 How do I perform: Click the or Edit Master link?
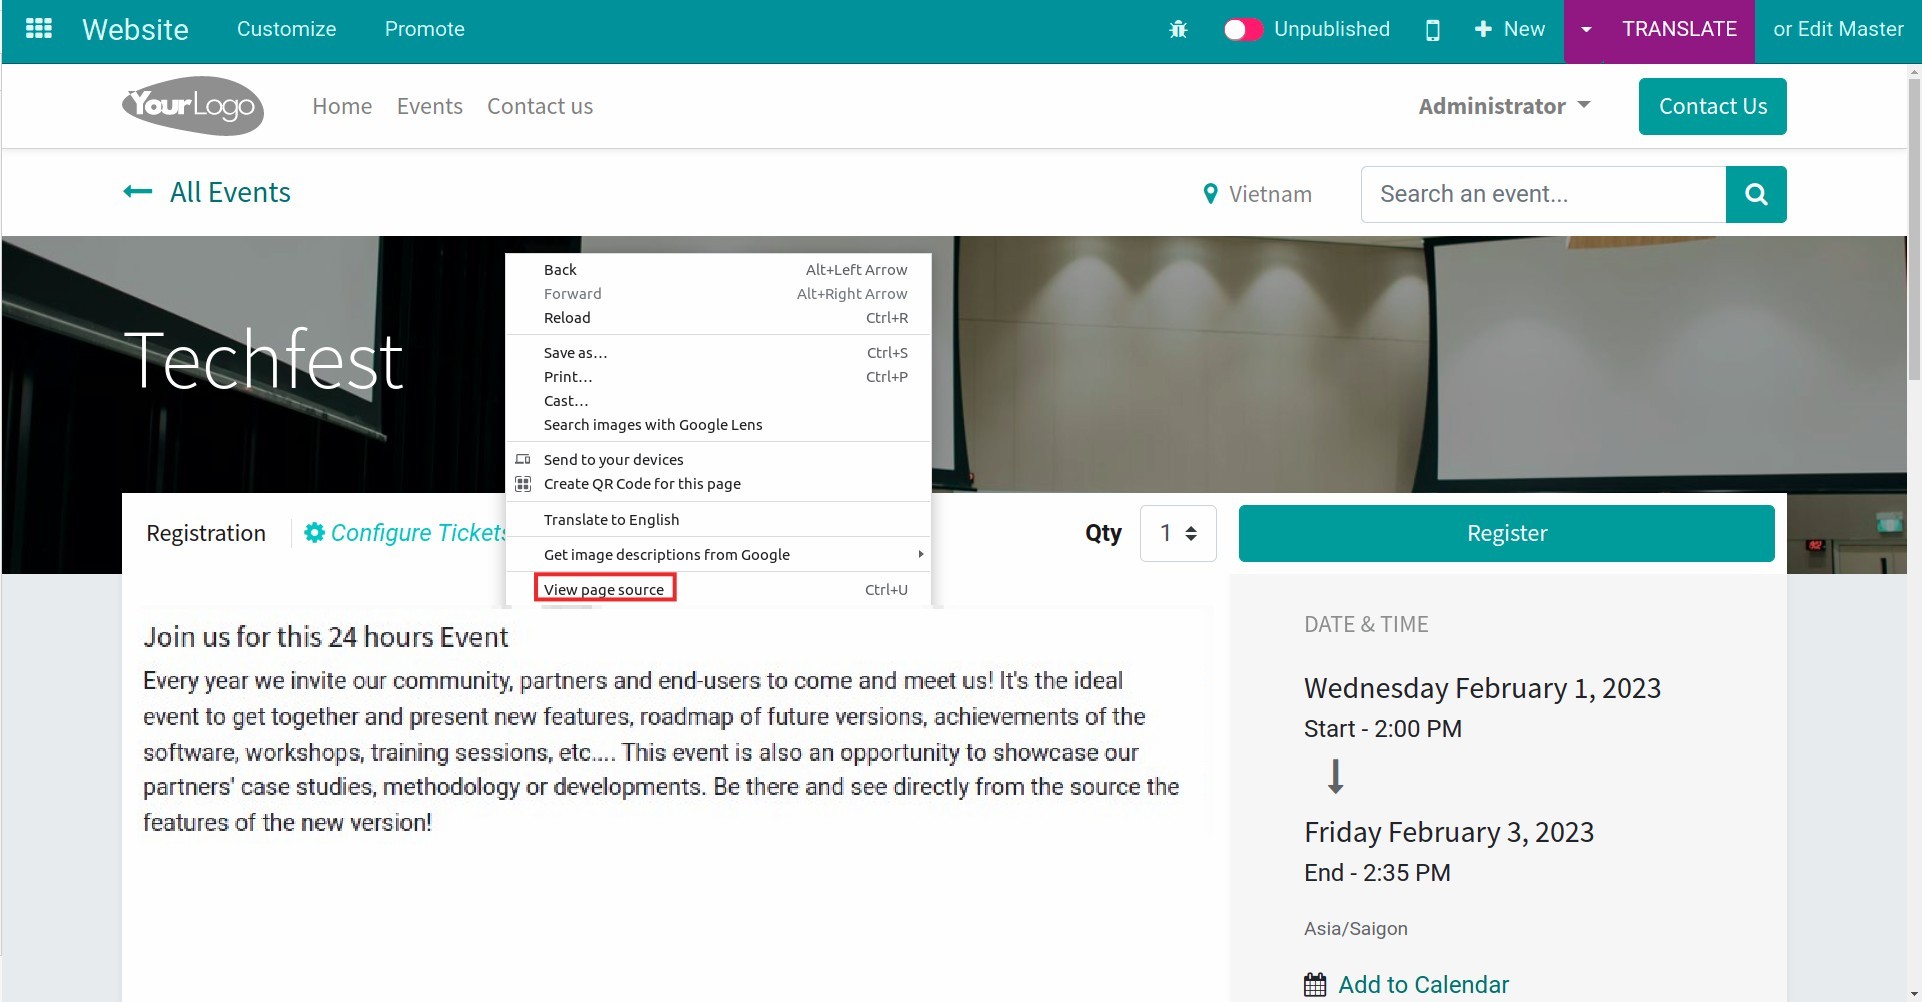tap(1839, 29)
